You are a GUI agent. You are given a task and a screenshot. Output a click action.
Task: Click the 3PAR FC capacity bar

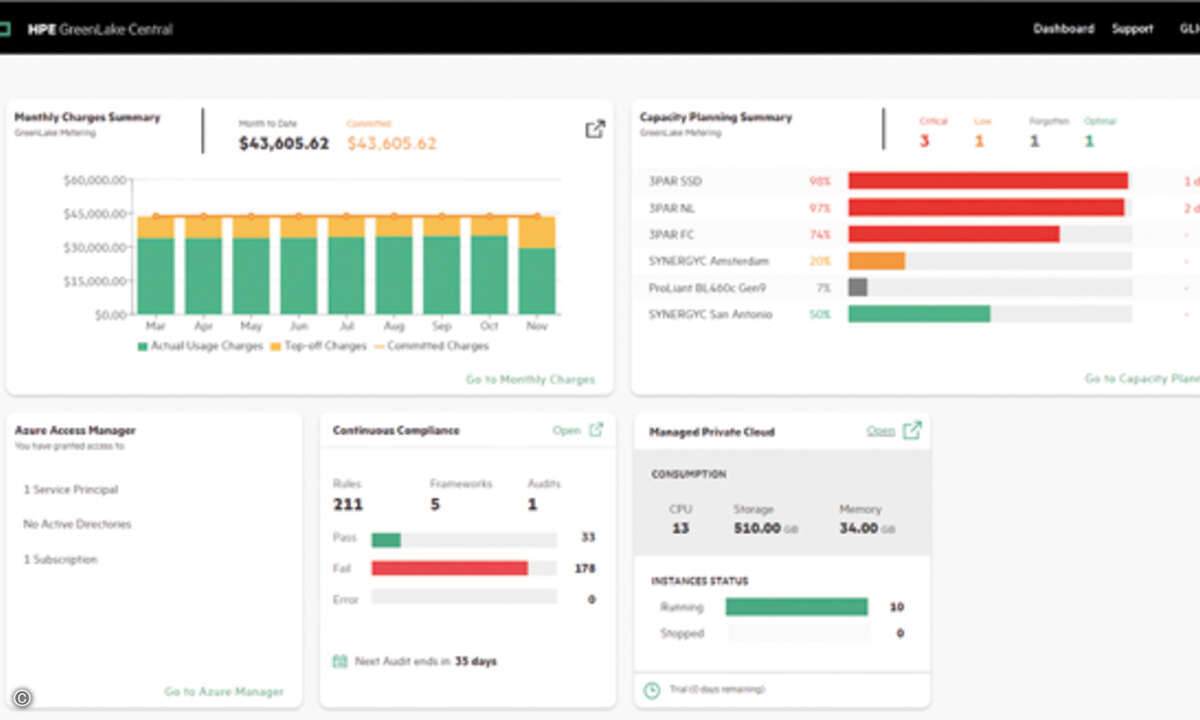(x=954, y=234)
